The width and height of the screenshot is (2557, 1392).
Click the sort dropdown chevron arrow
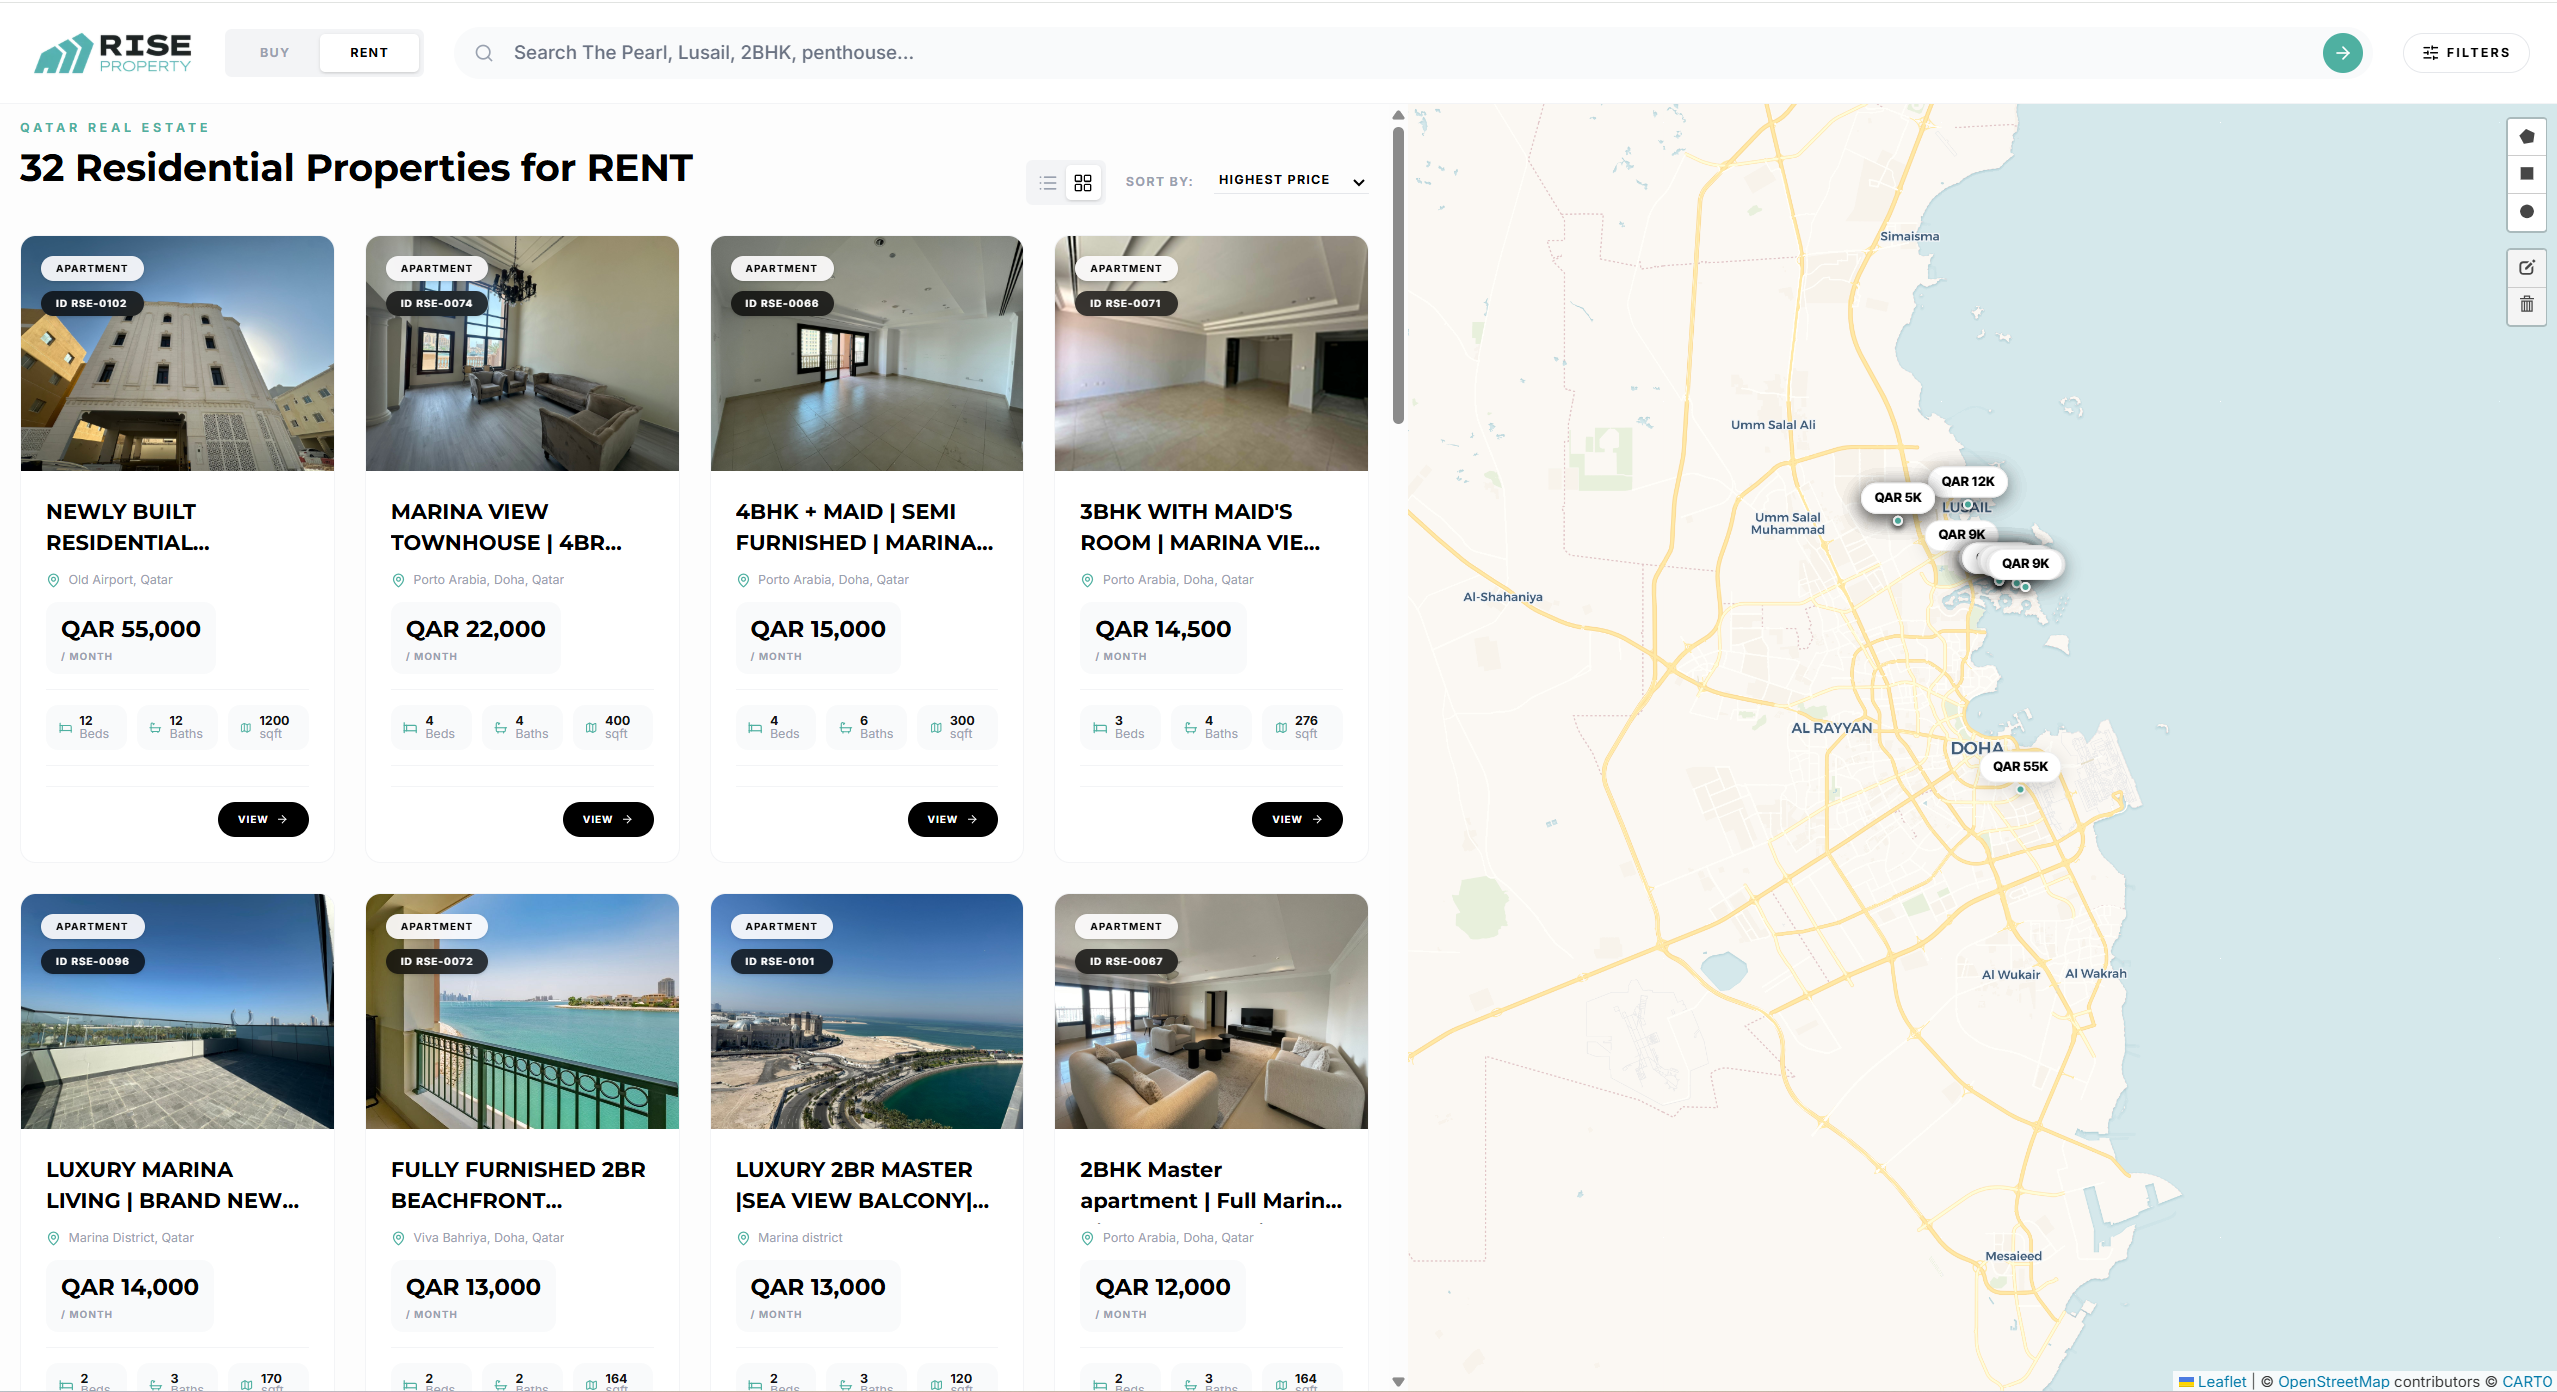point(1359,182)
